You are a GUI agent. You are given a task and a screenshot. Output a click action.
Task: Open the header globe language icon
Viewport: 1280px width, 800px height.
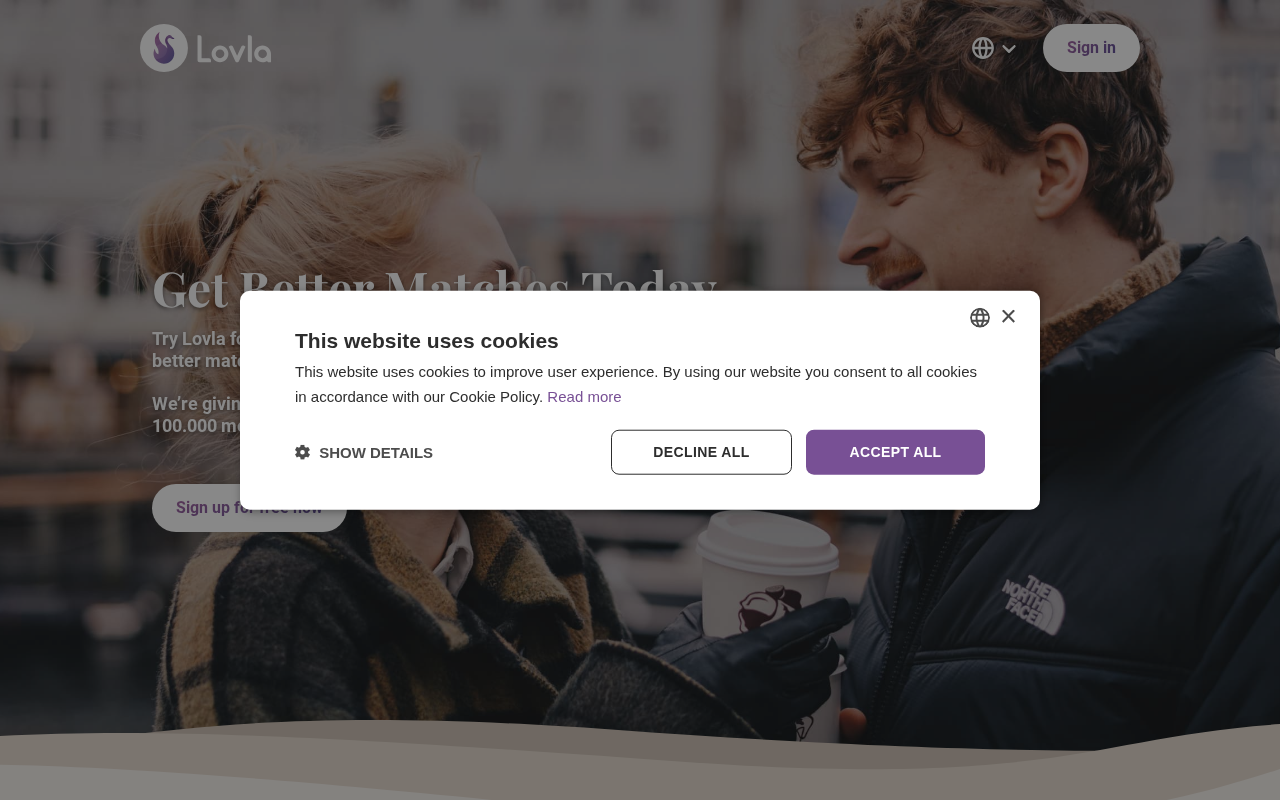[x=983, y=48]
